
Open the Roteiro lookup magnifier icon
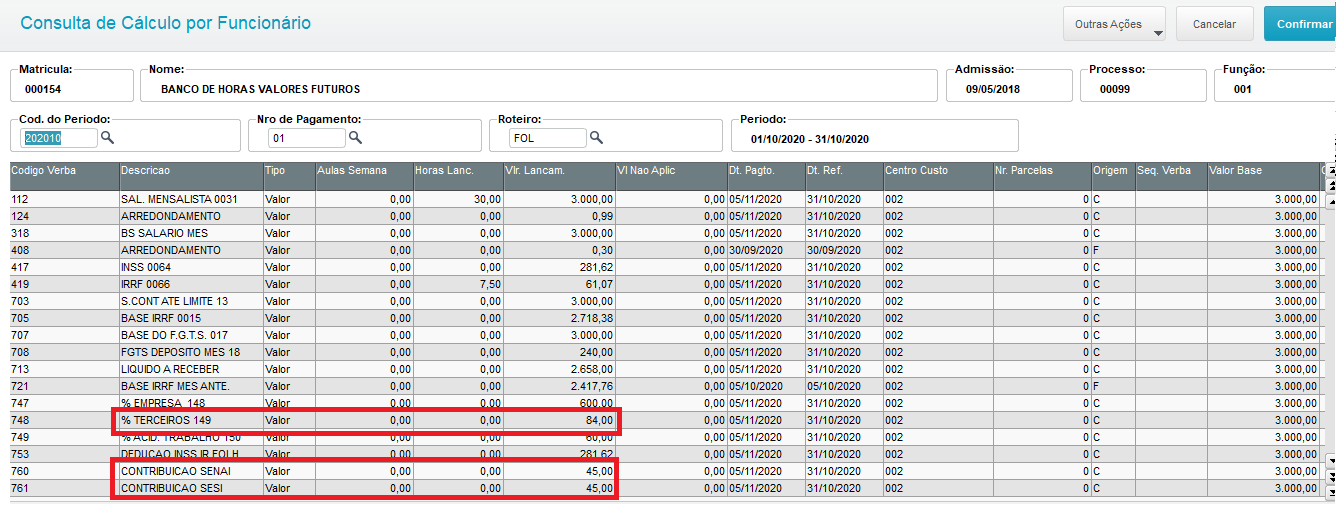pyautogui.click(x=596, y=138)
